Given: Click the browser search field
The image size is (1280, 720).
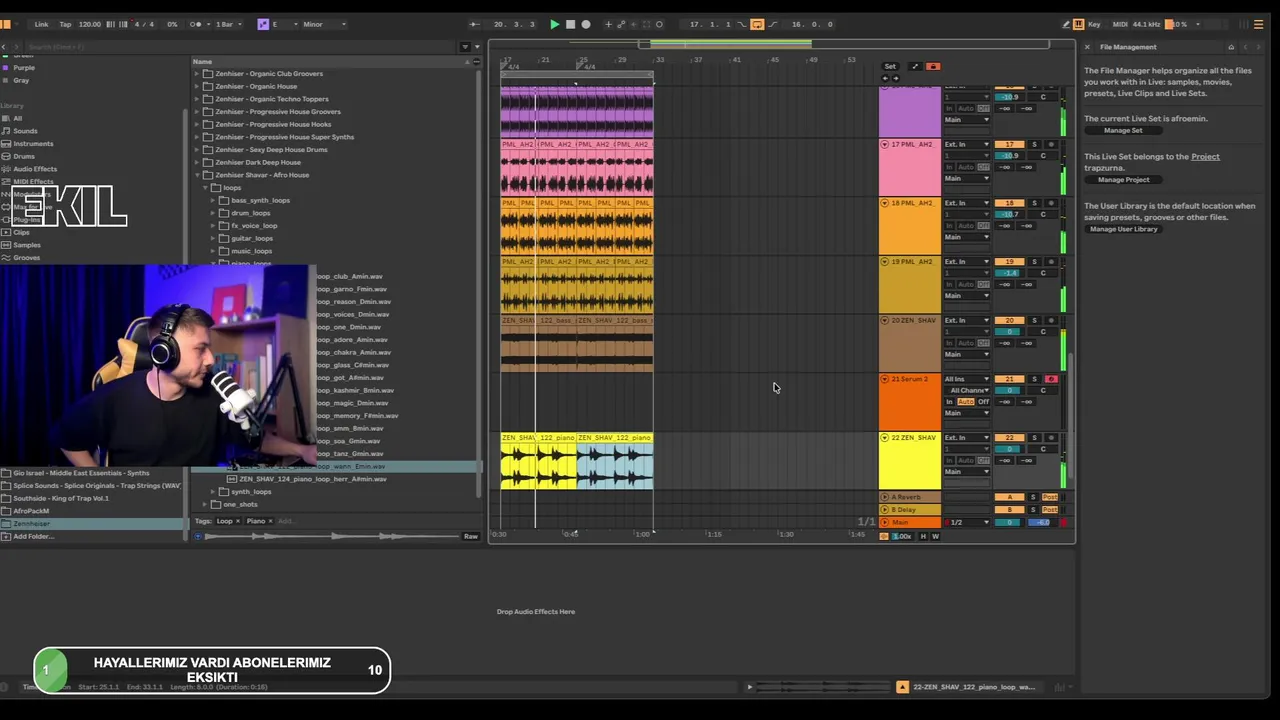Looking at the screenshot, I should [x=240, y=47].
